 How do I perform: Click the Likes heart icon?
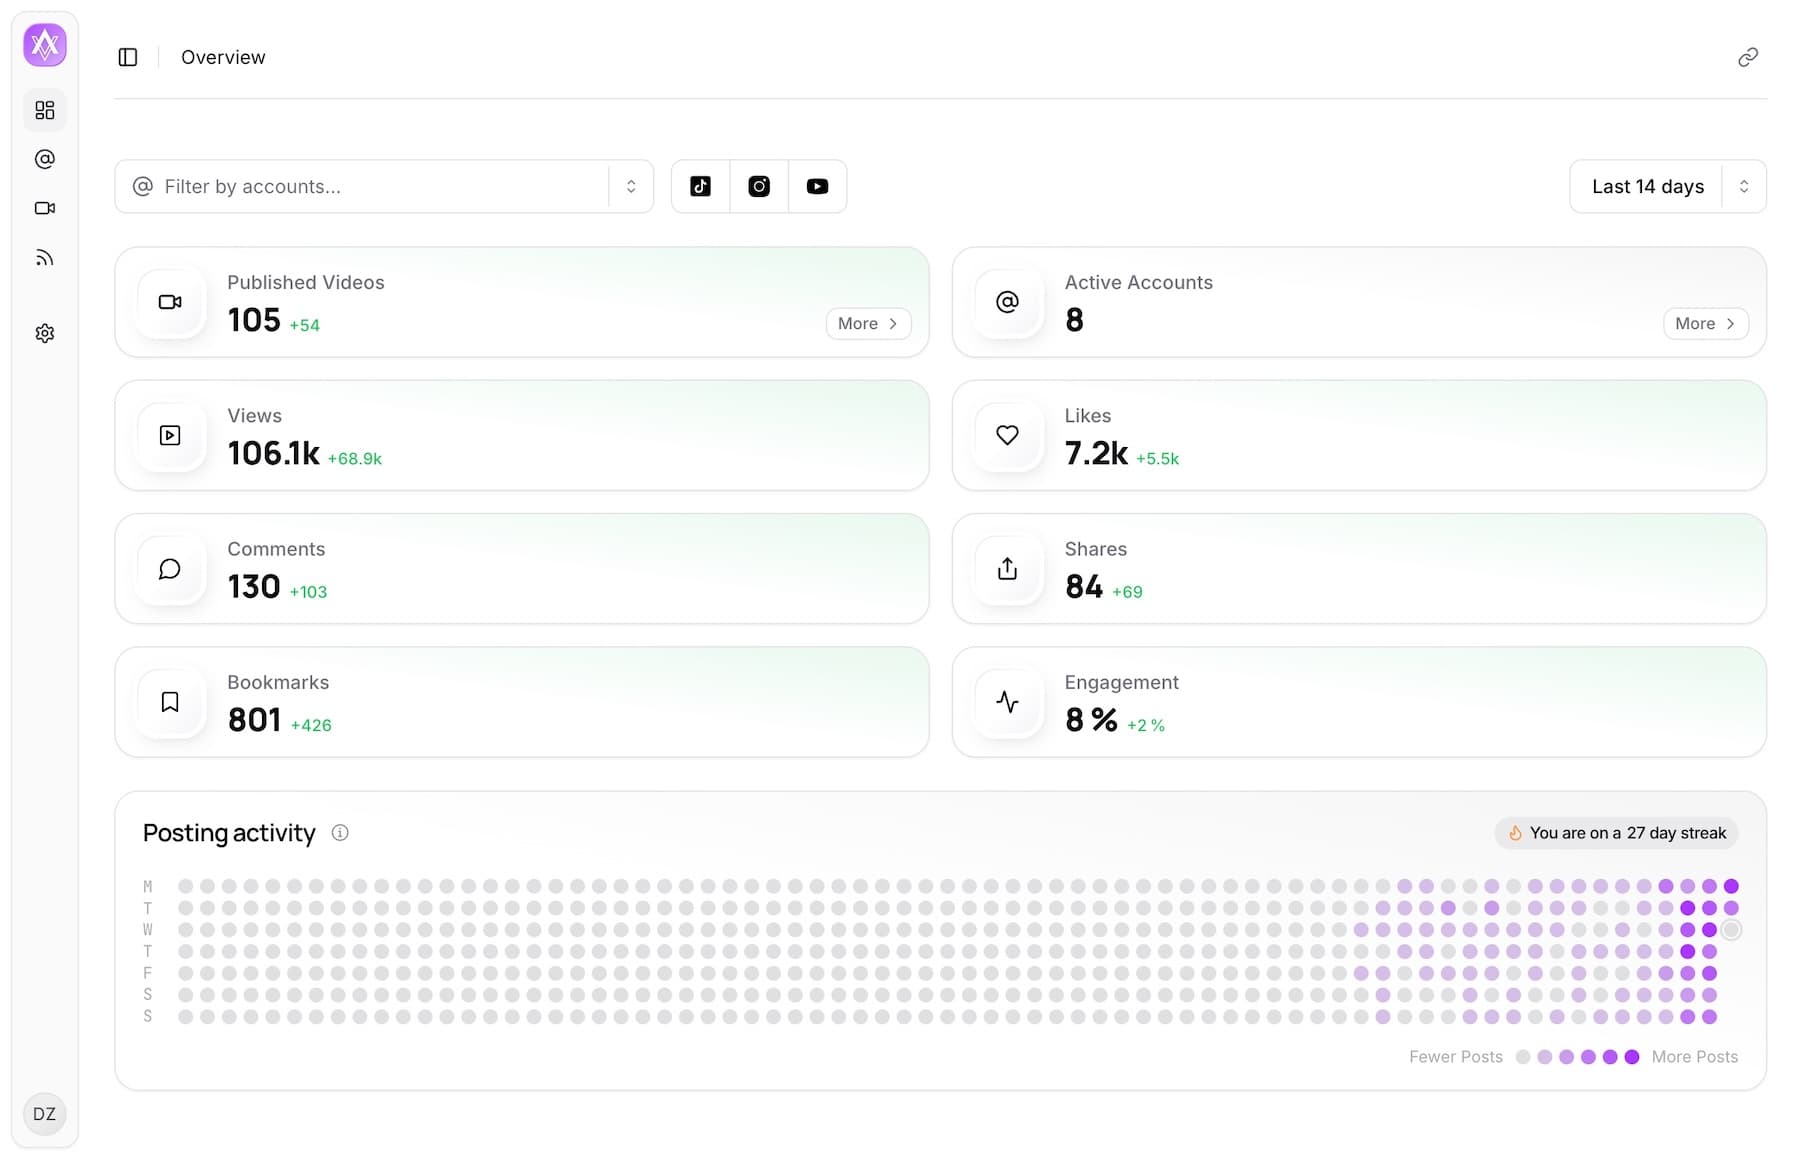pos(1008,435)
